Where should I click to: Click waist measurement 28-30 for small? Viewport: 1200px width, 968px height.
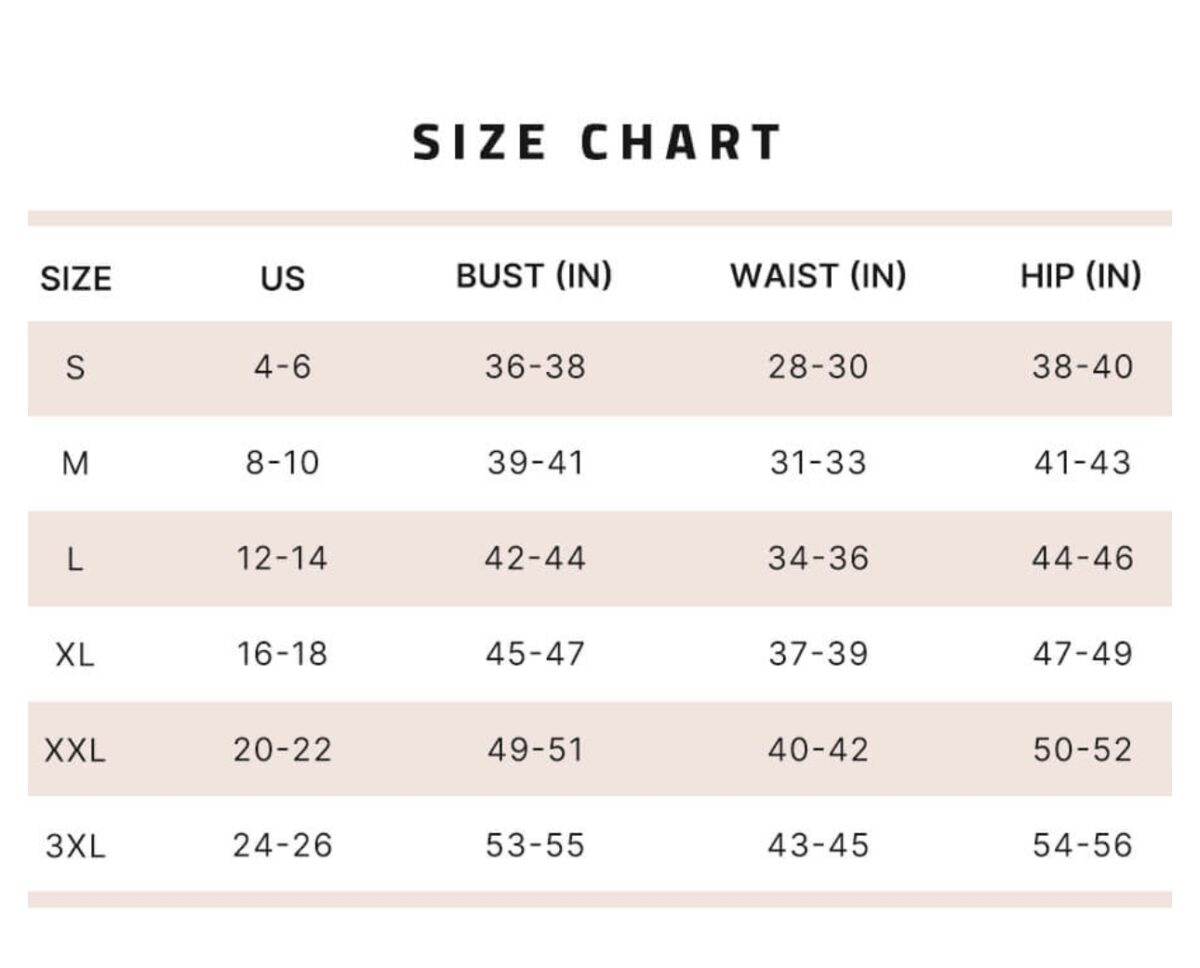point(818,367)
